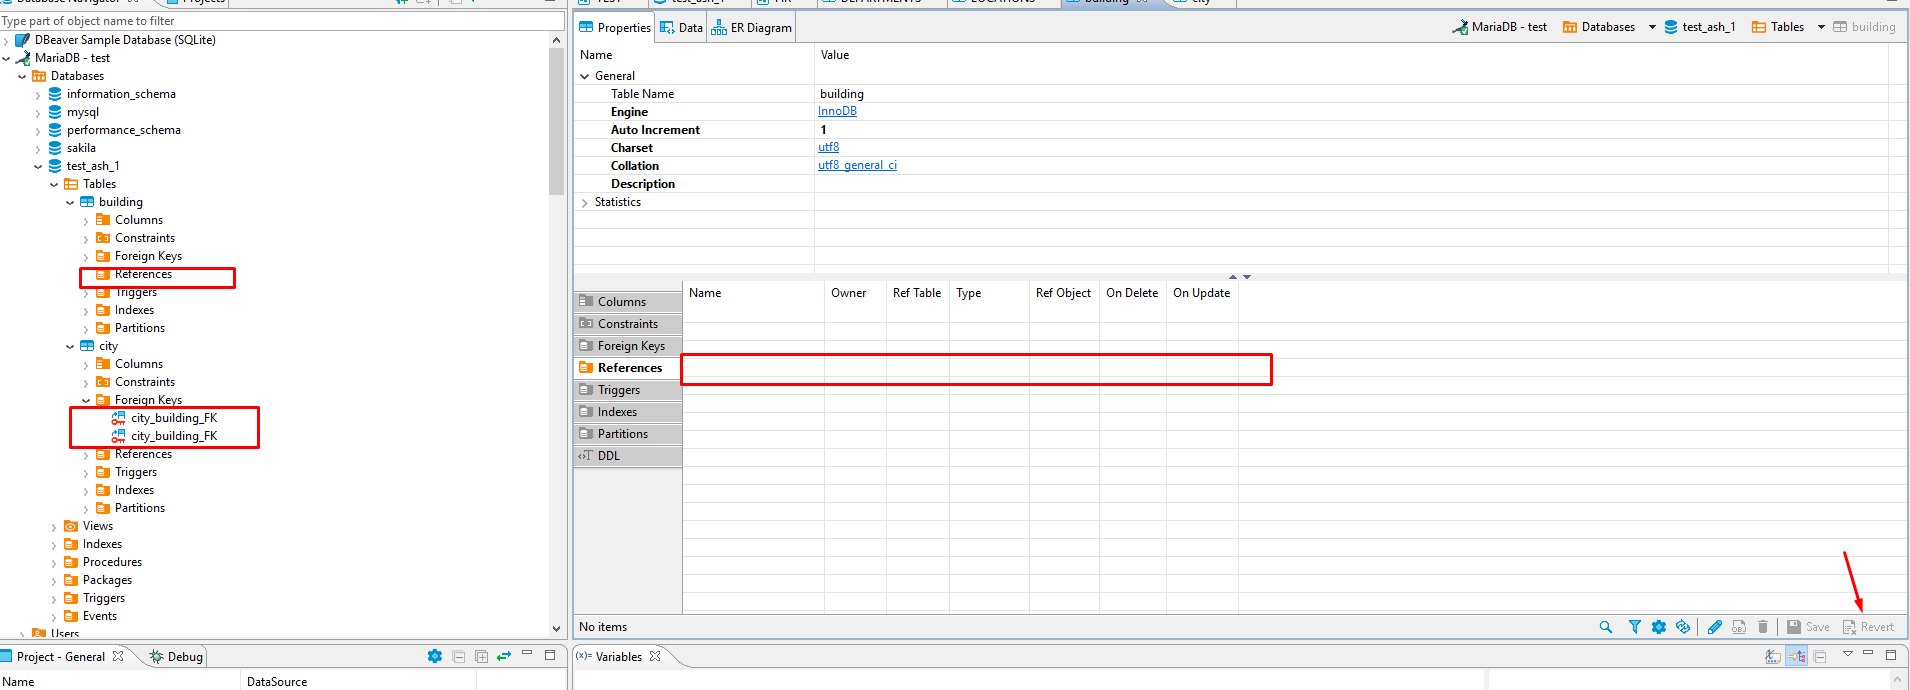This screenshot has height=690, width=1910.
Task: Click the Tables breadcrumb
Action: click(1777, 27)
